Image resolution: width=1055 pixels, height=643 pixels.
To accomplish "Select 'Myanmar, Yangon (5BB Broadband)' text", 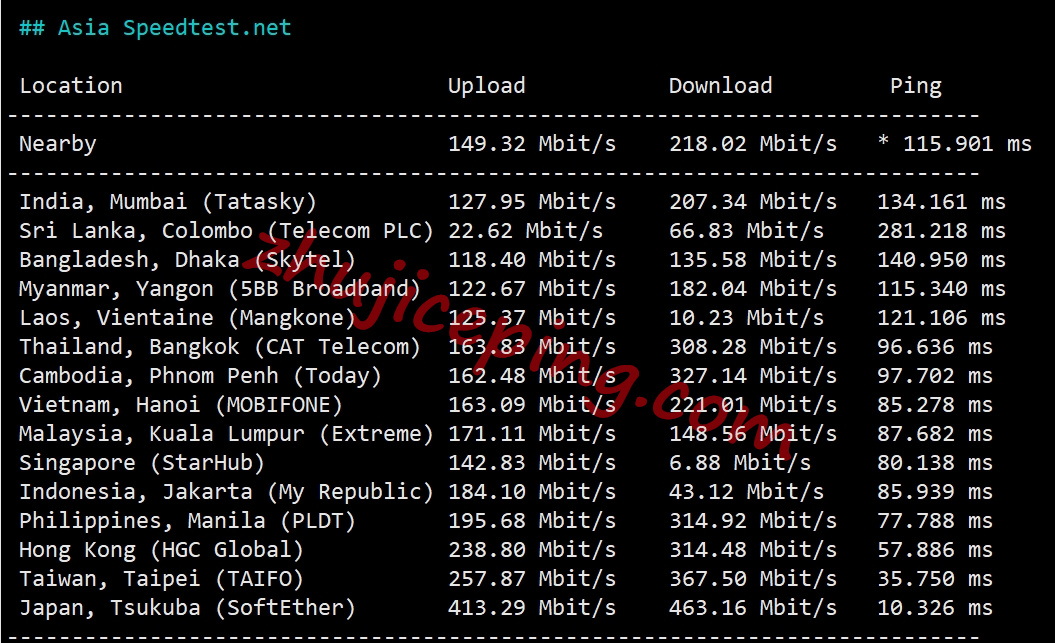I will (219, 289).
